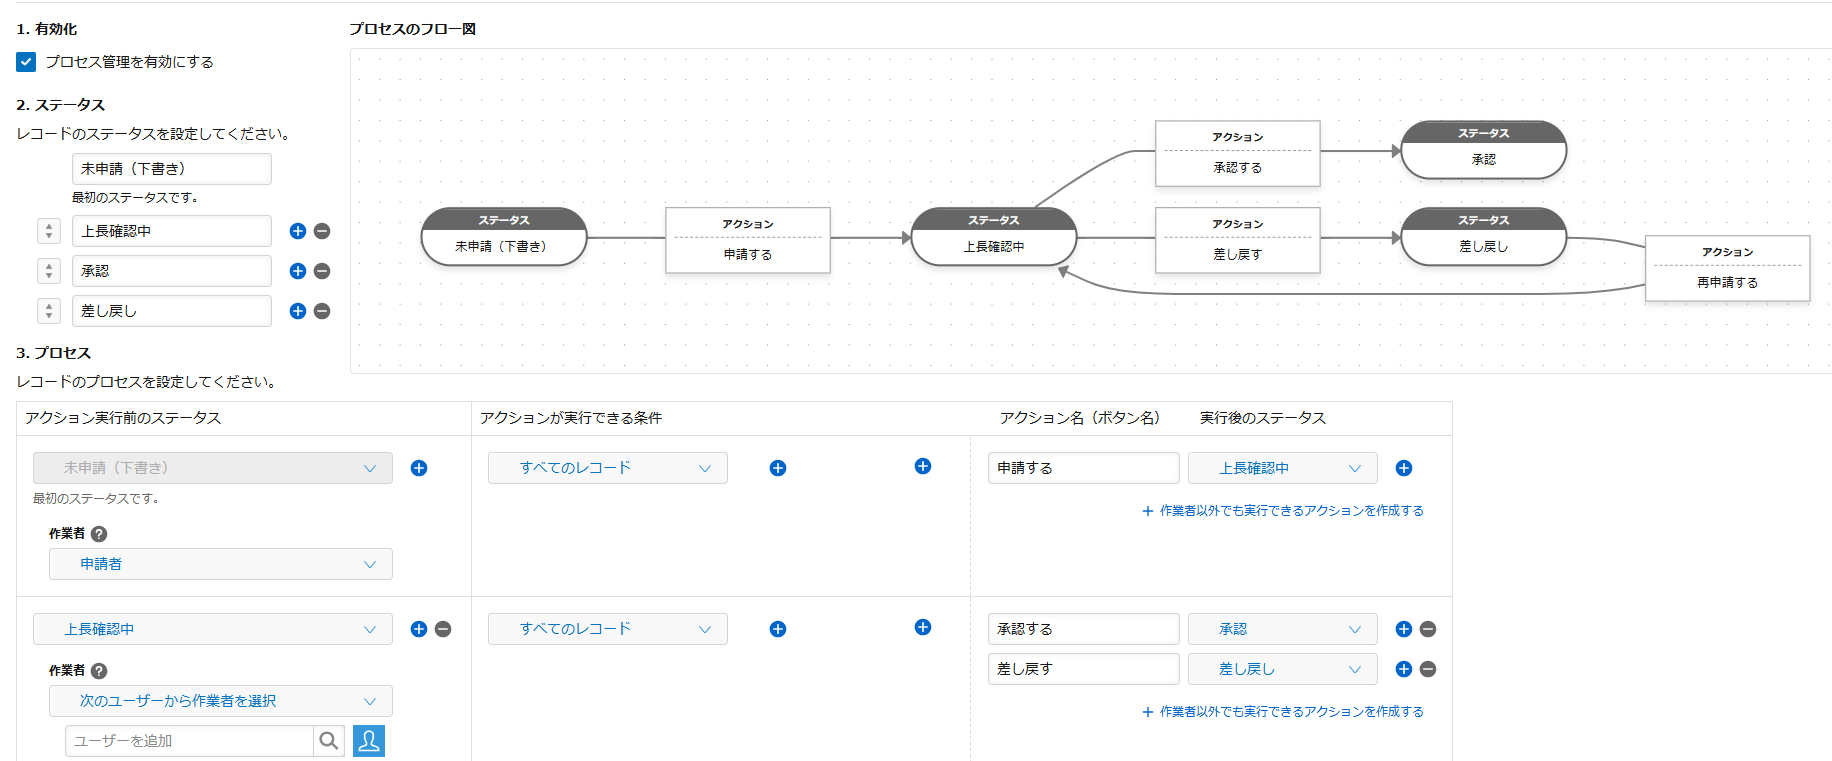
Task: Add action after 申請する row
Action: [1404, 468]
